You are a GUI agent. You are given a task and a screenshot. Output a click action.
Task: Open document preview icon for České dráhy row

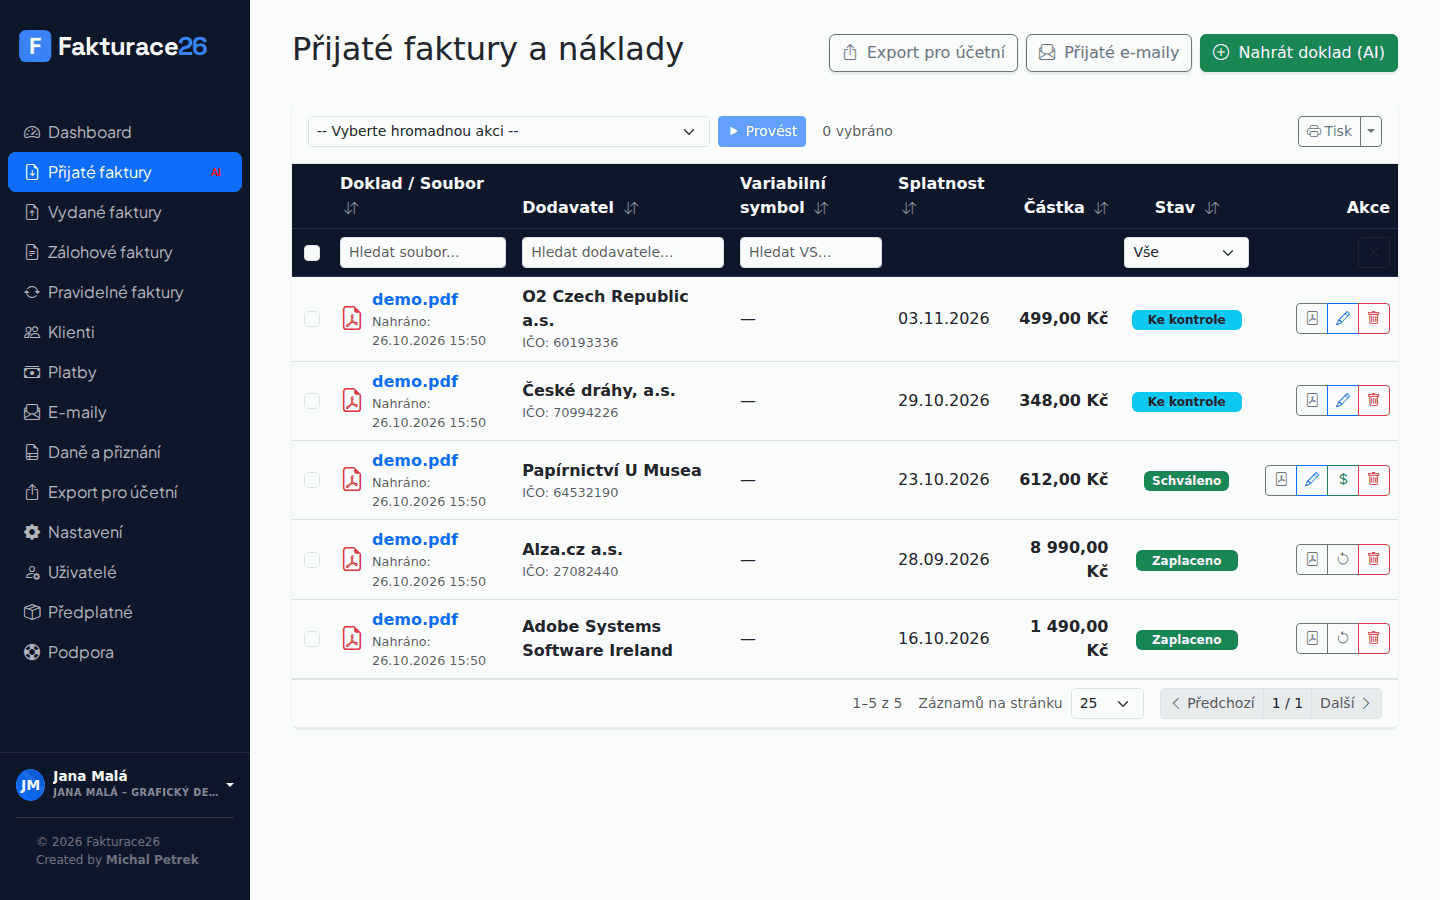click(x=1312, y=400)
